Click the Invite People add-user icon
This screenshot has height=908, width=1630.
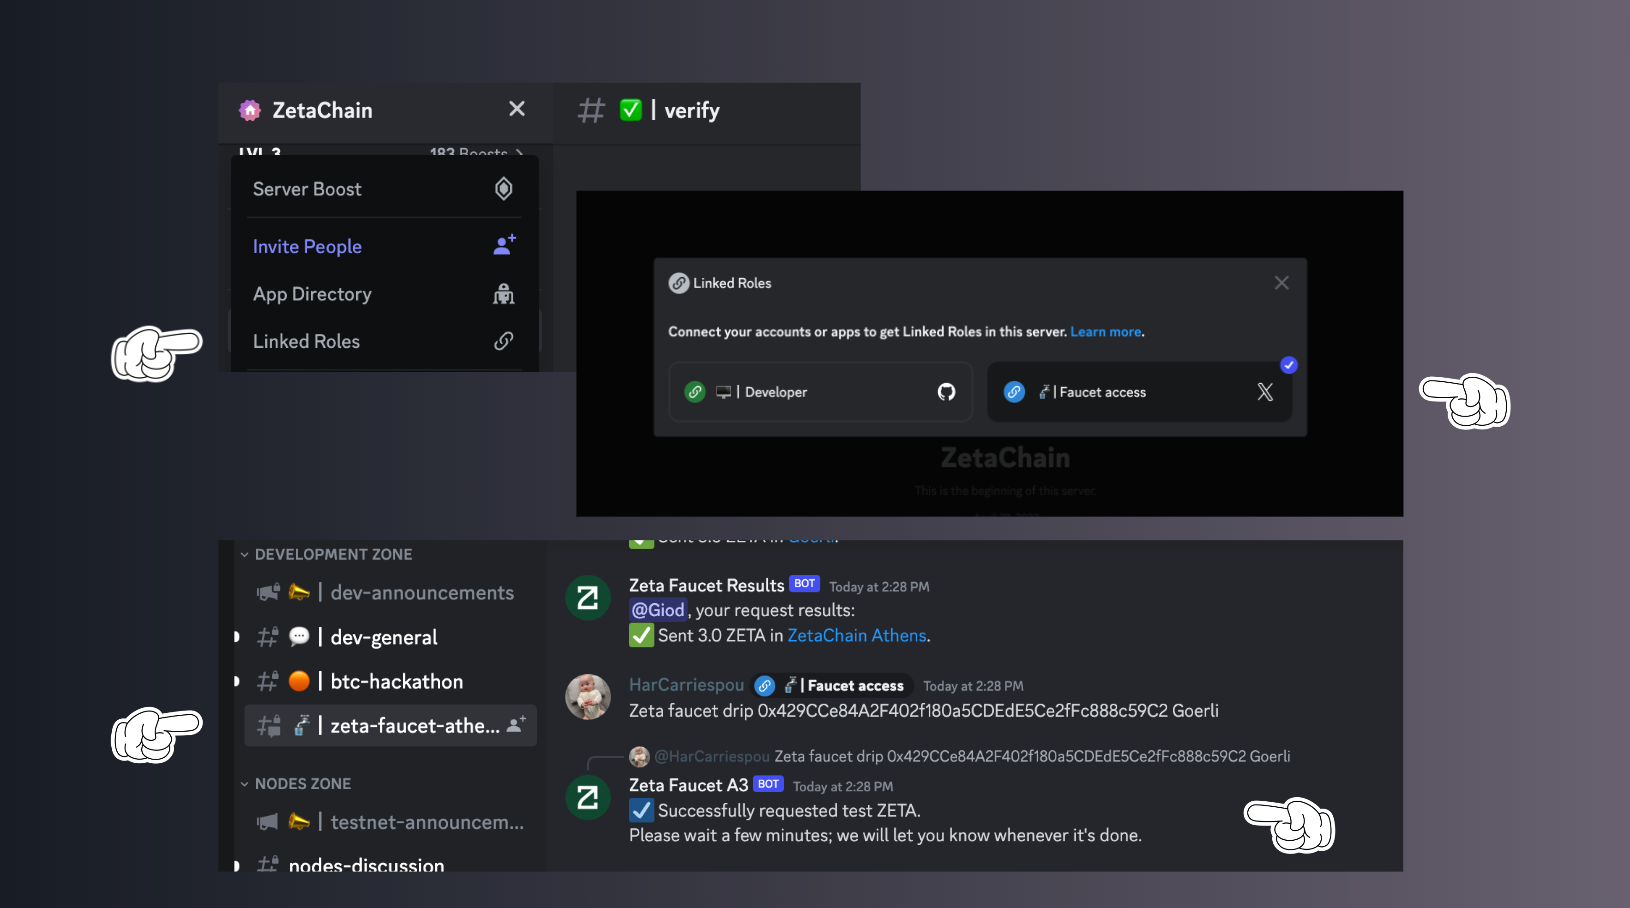505,245
